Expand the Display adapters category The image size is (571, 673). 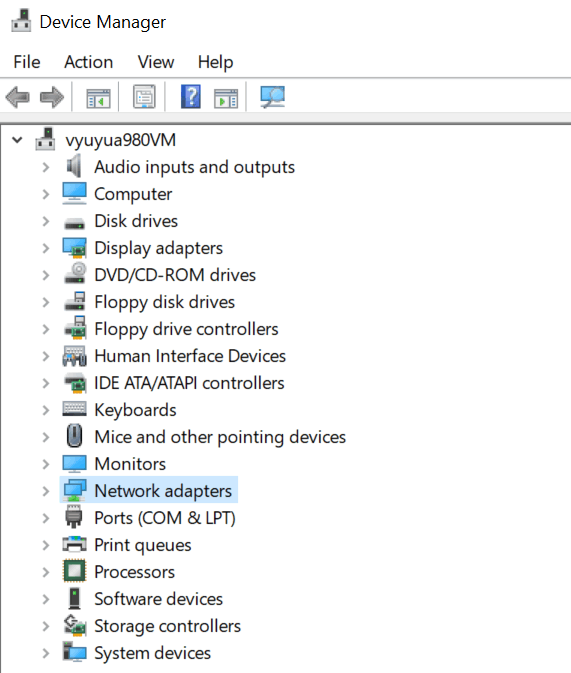pos(46,248)
